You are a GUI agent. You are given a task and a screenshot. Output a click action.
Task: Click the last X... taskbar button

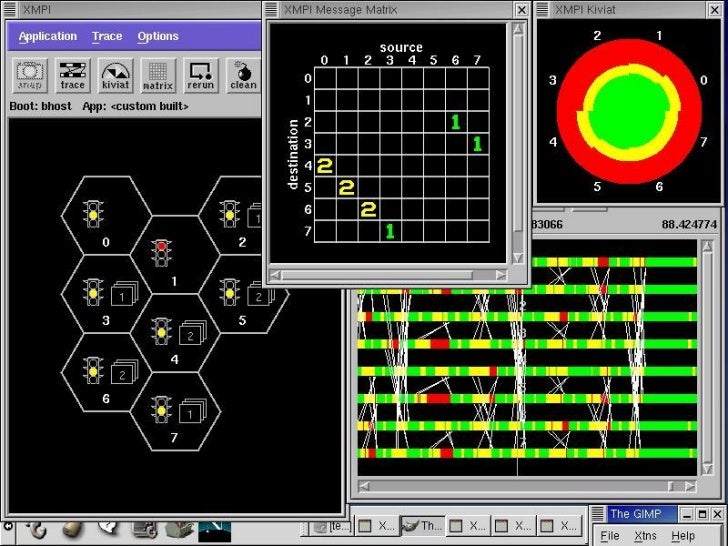(x=559, y=526)
